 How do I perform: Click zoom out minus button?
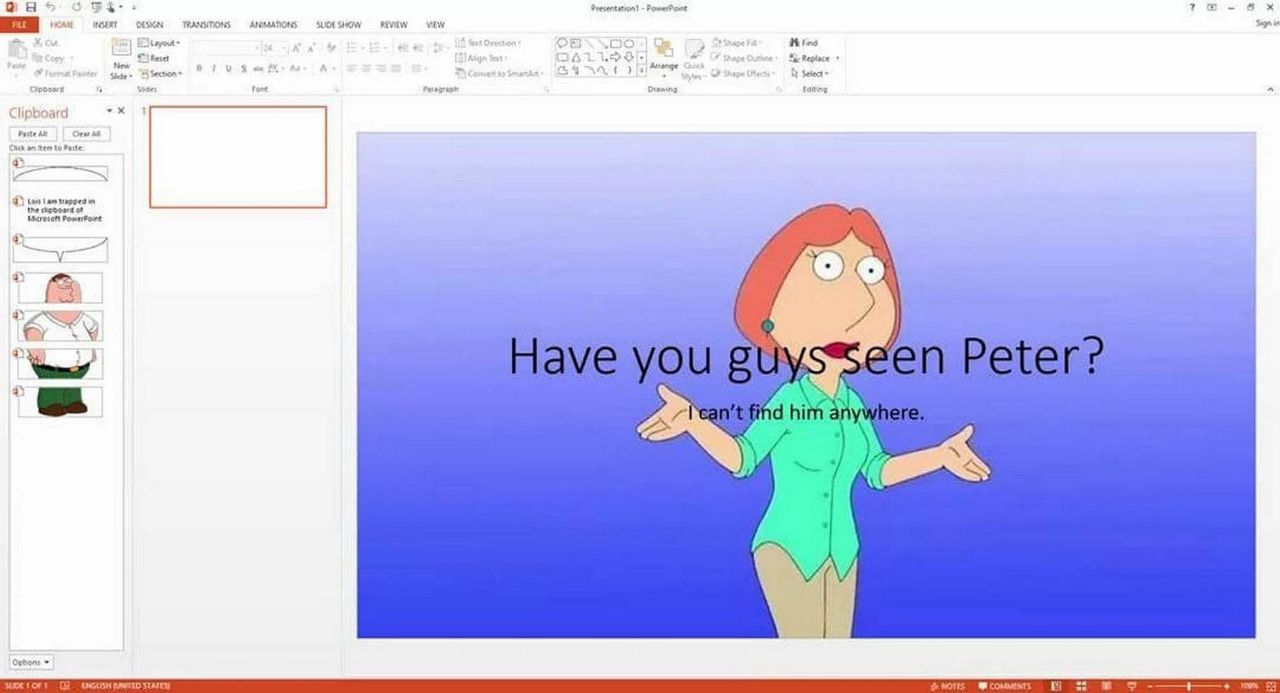click(1150, 686)
